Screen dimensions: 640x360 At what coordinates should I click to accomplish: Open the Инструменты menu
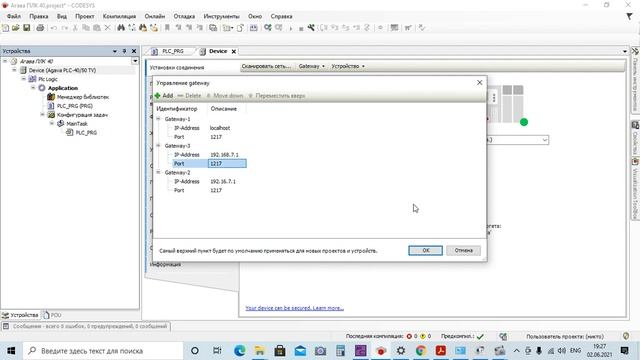[221, 16]
